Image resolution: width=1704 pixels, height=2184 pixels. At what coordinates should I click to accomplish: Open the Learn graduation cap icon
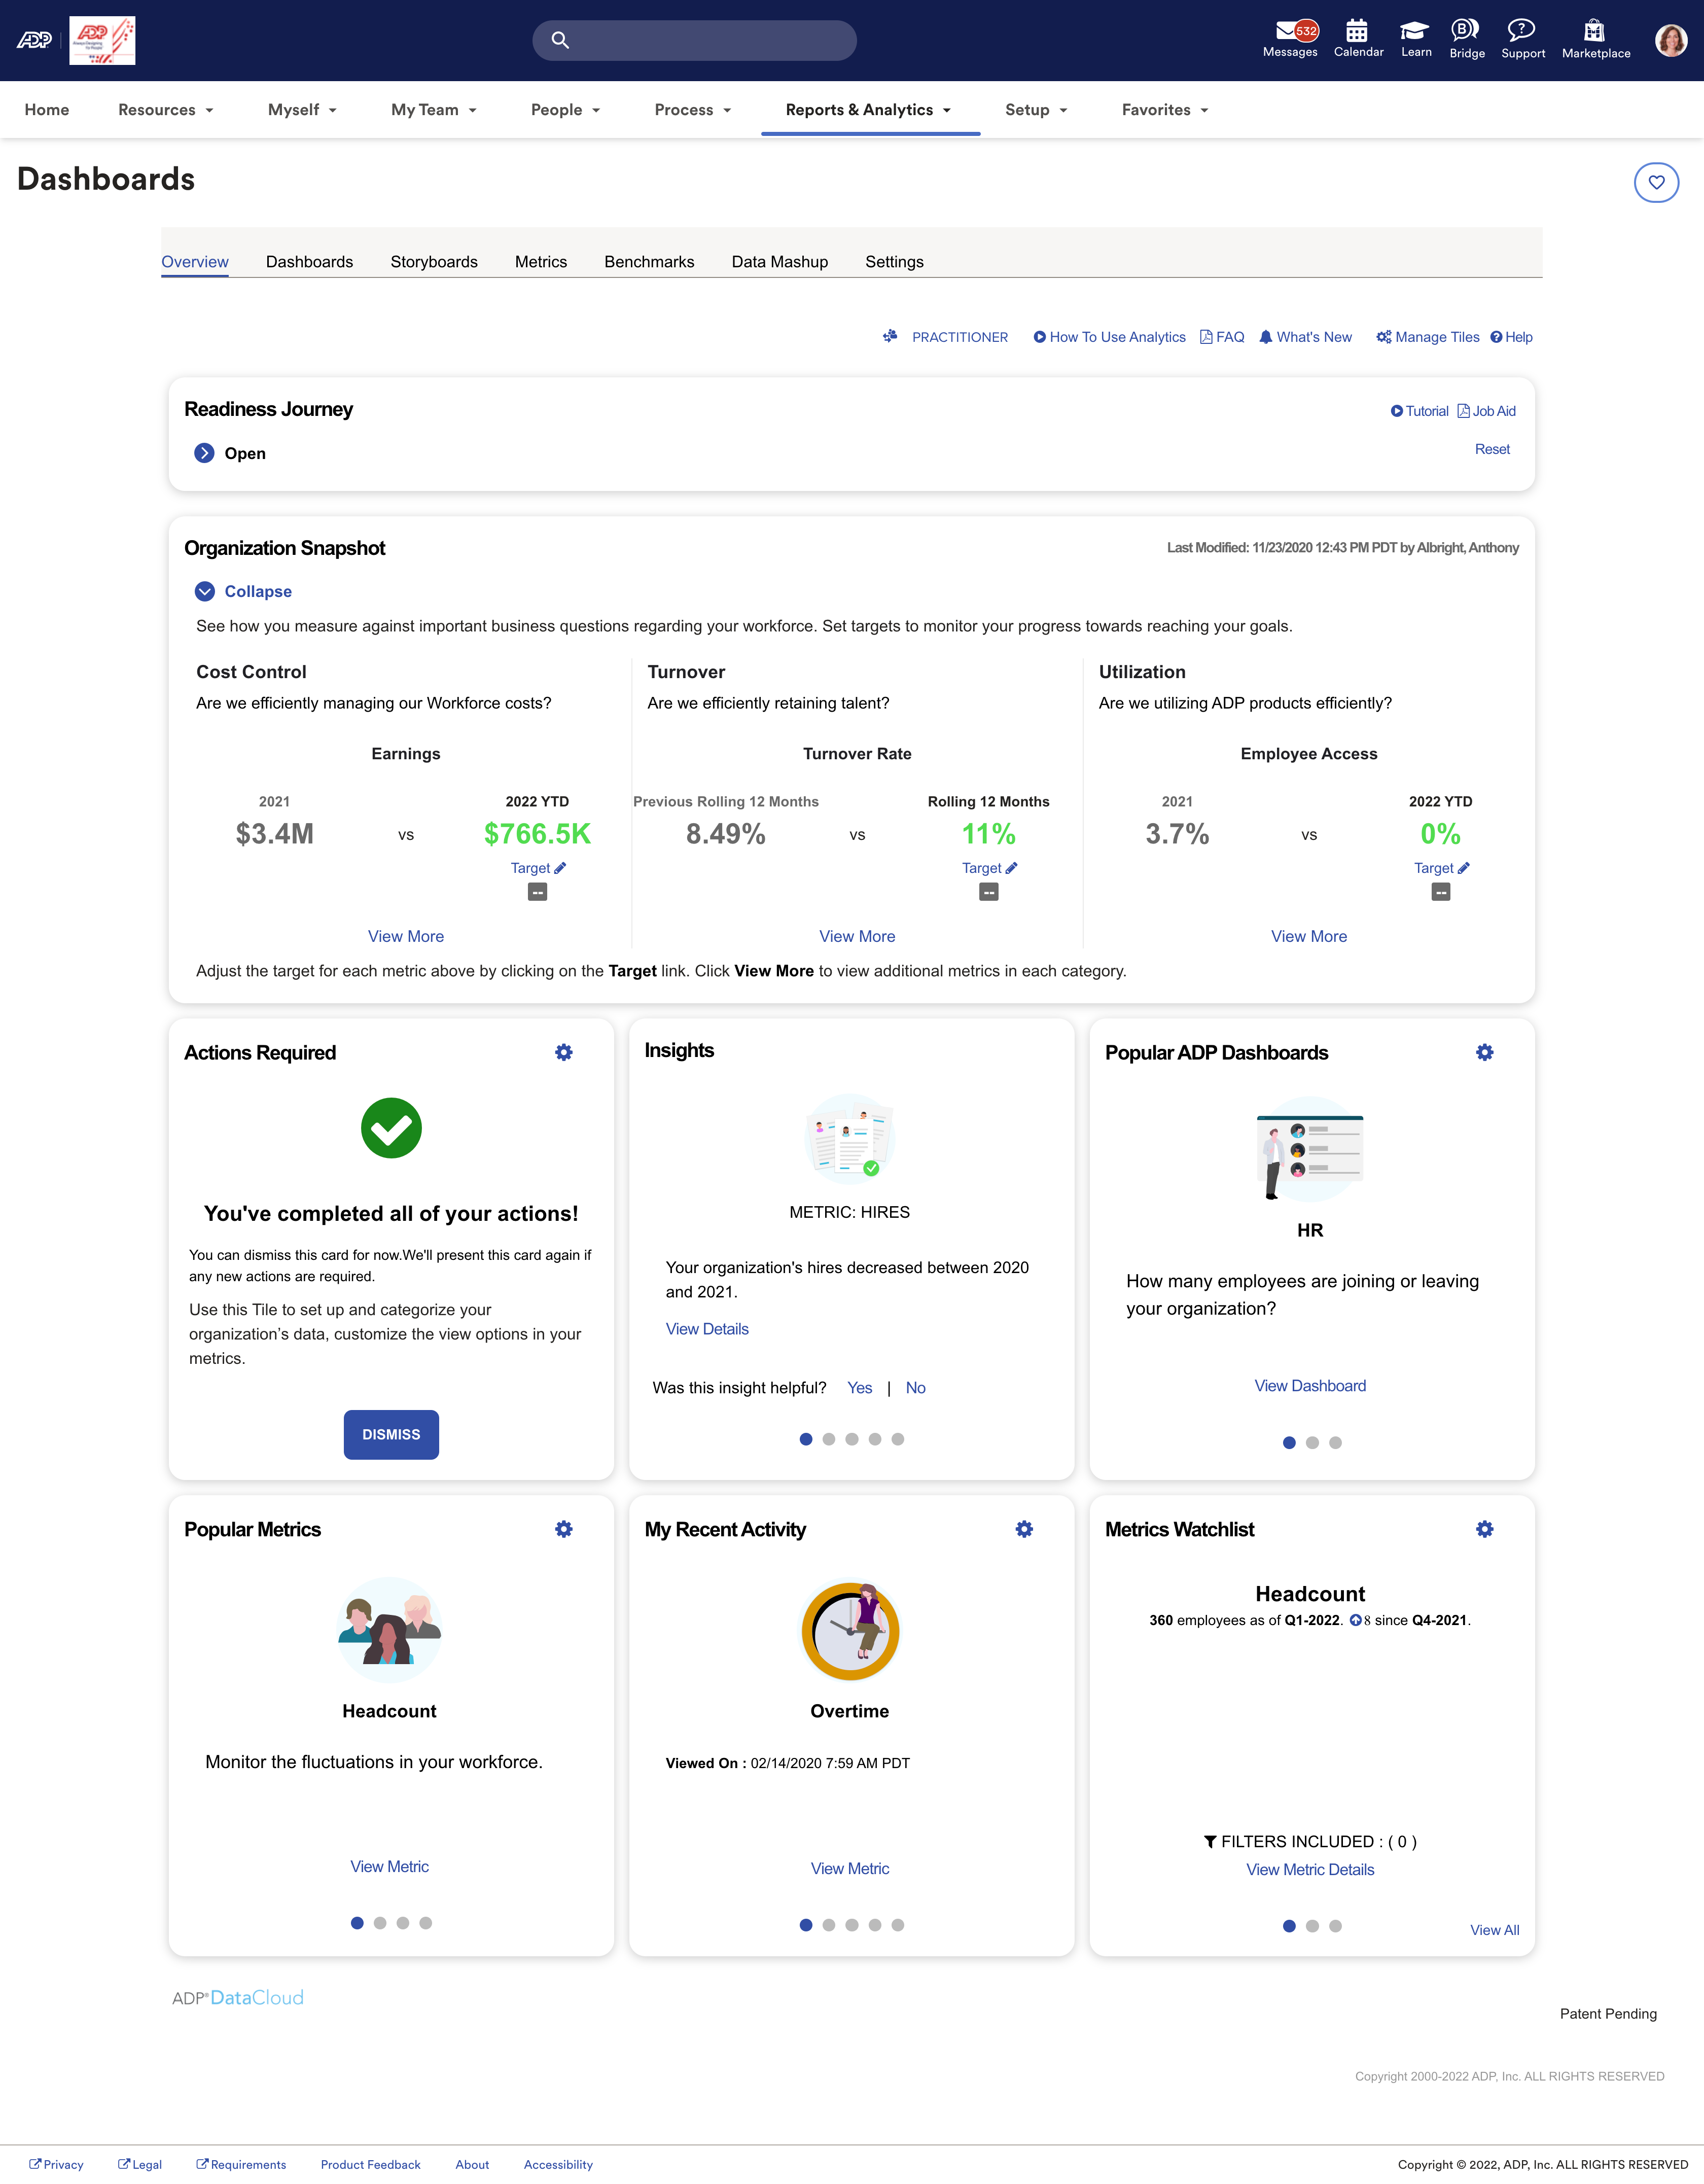(x=1415, y=32)
